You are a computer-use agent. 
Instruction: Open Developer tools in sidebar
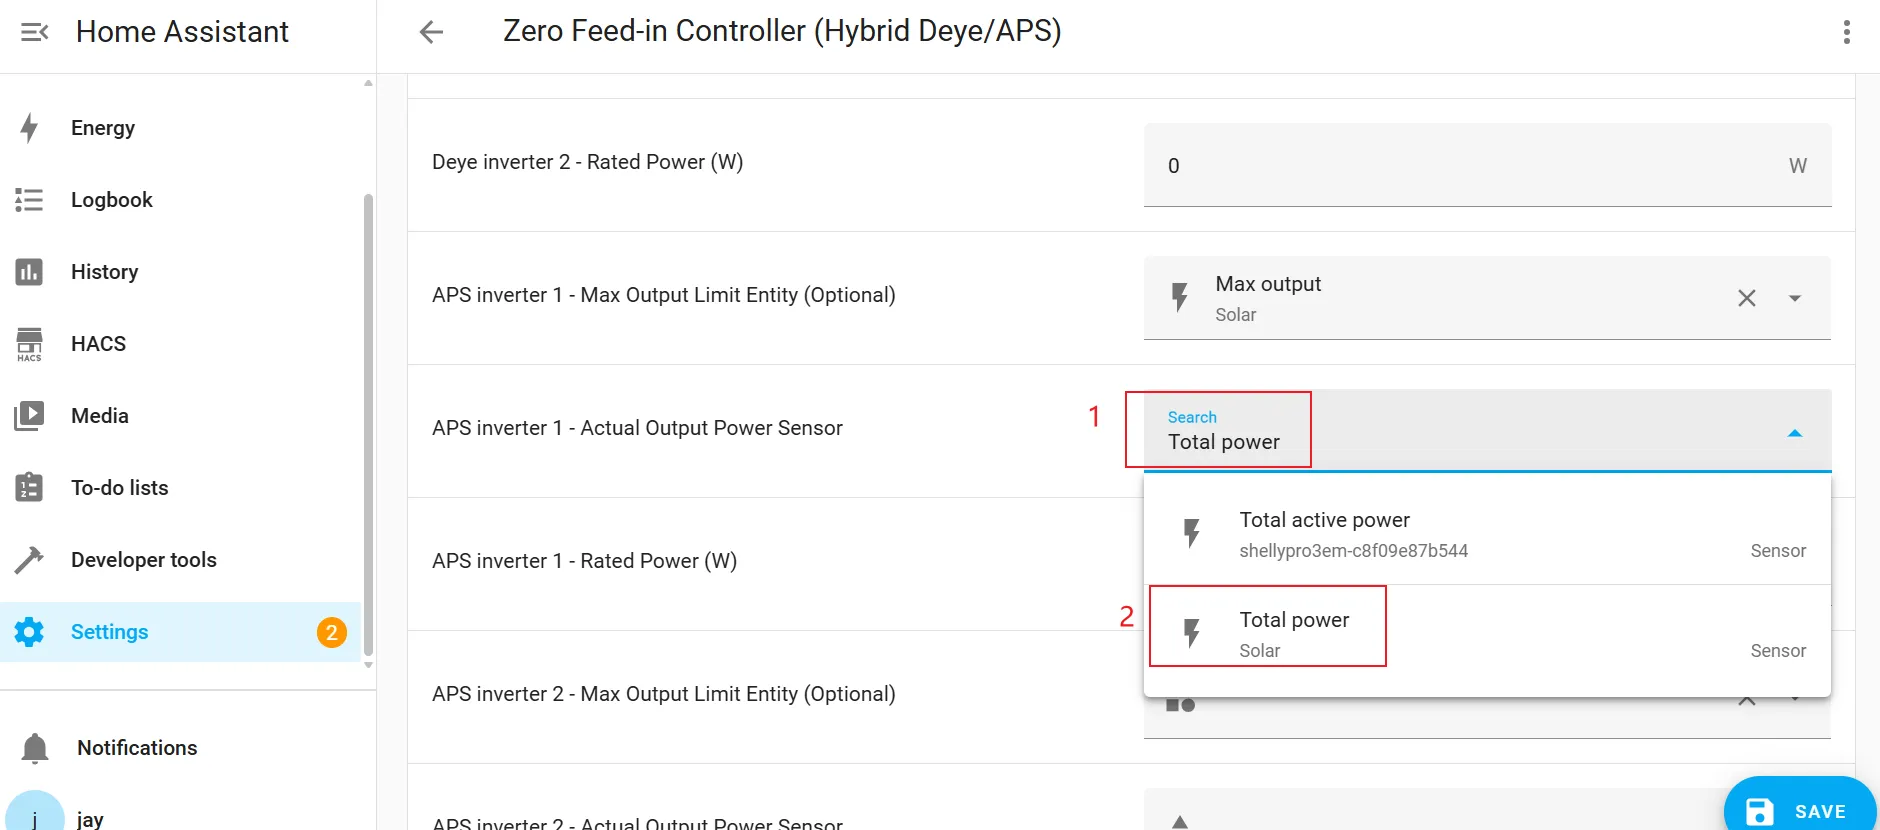143,560
